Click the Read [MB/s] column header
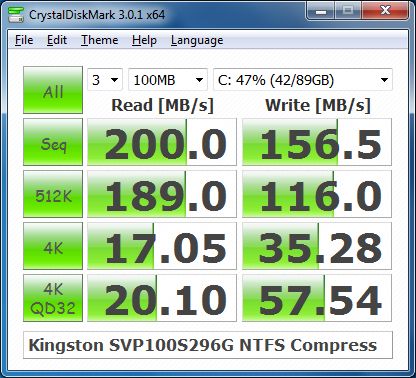The width and height of the screenshot is (416, 378). (x=162, y=106)
